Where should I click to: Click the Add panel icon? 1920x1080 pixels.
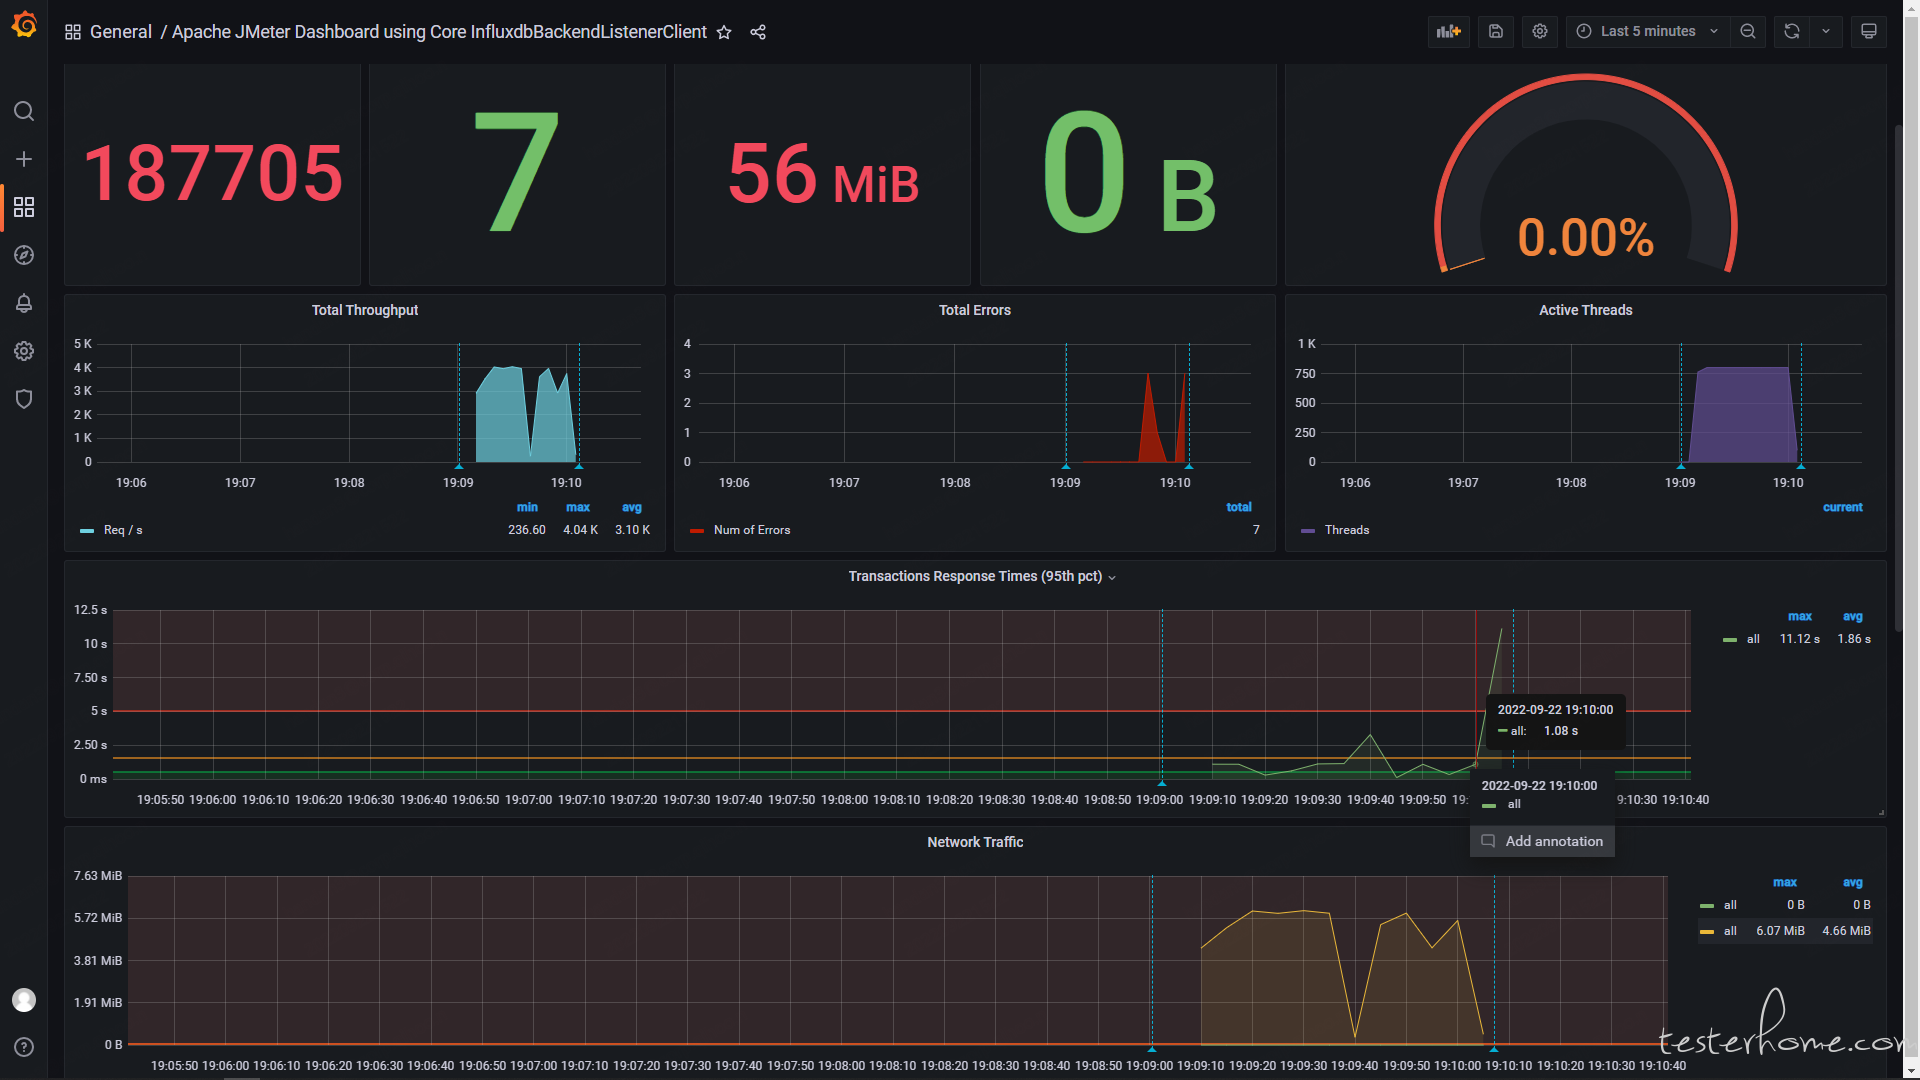tap(1449, 32)
